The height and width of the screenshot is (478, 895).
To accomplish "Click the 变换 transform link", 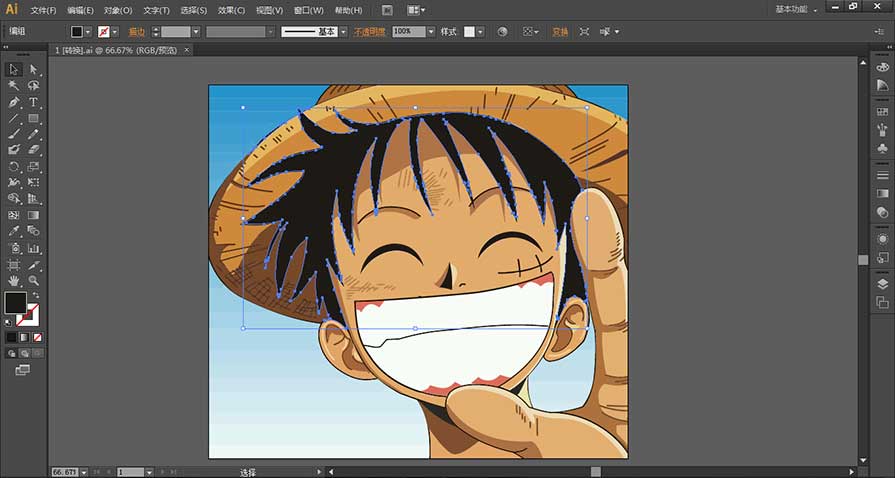I will [x=560, y=32].
